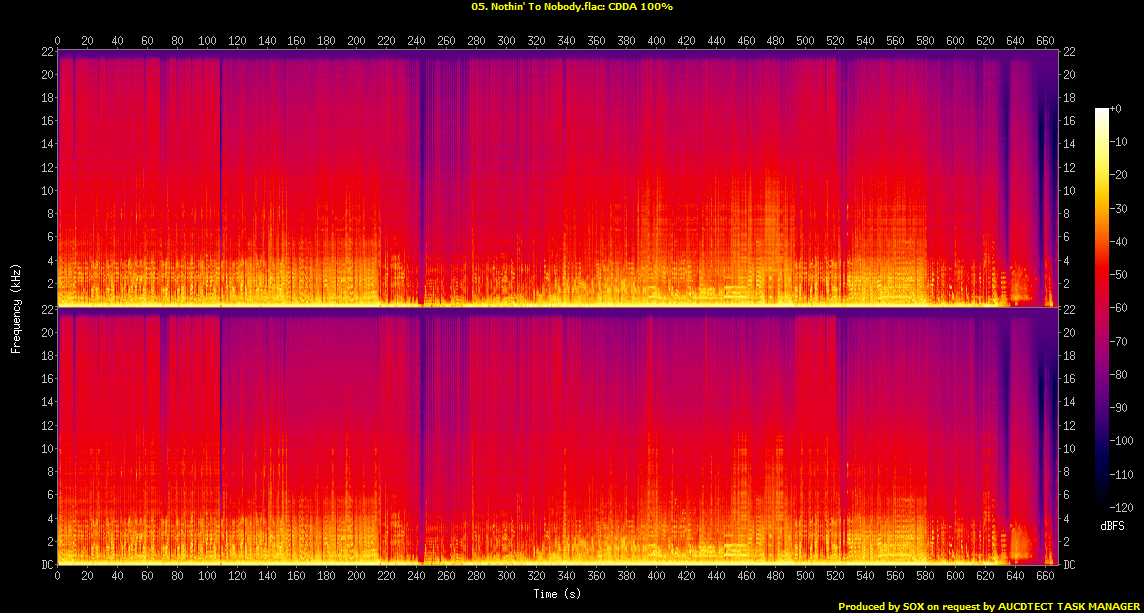
Task: Click the dark purple bottom of the color scale bar
Action: click(1102, 505)
